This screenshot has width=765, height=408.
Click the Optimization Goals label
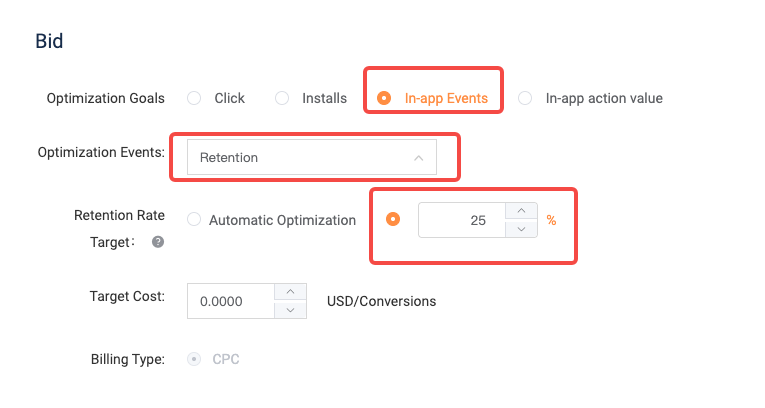click(106, 98)
